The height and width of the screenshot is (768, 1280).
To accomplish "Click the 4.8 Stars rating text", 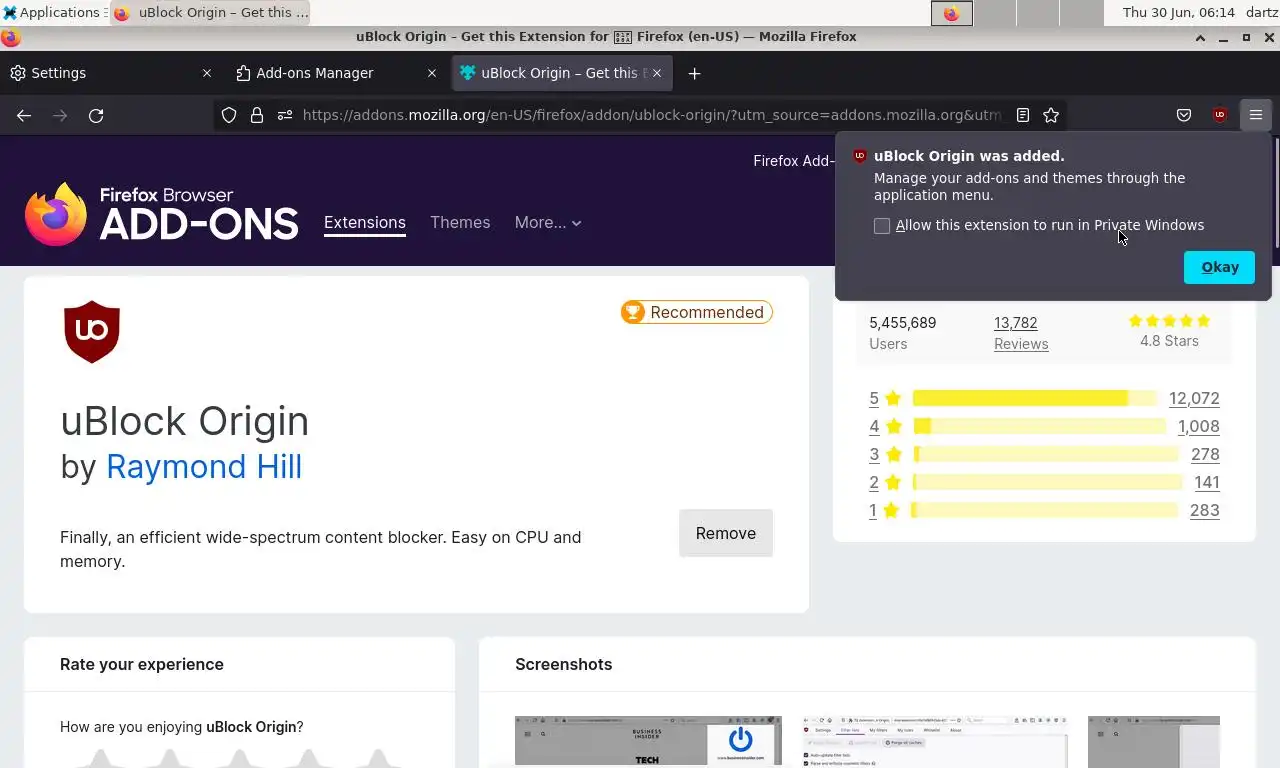I will click(1169, 341).
